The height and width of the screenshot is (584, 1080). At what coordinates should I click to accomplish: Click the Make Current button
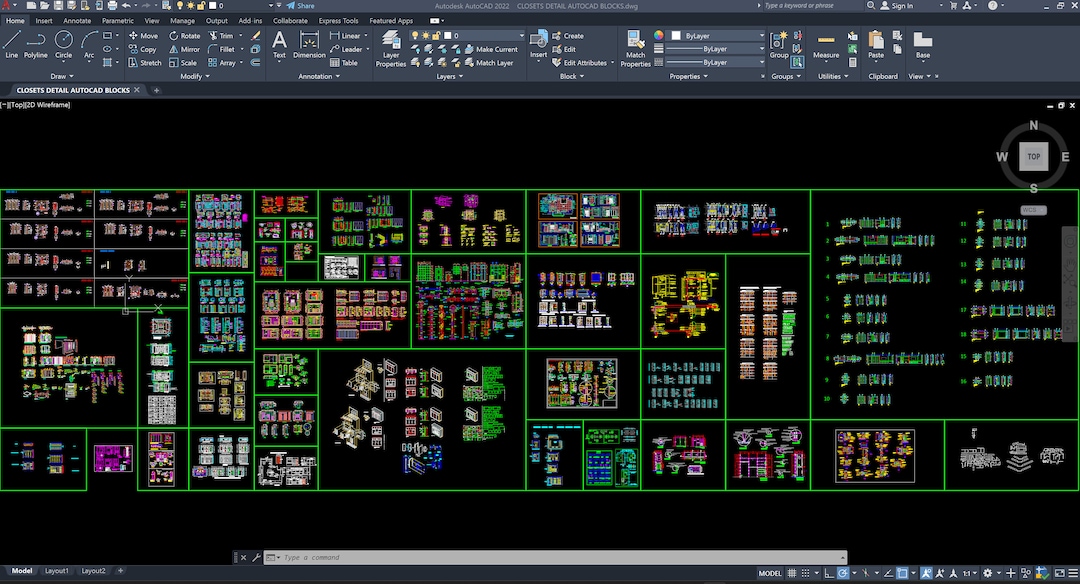495,48
